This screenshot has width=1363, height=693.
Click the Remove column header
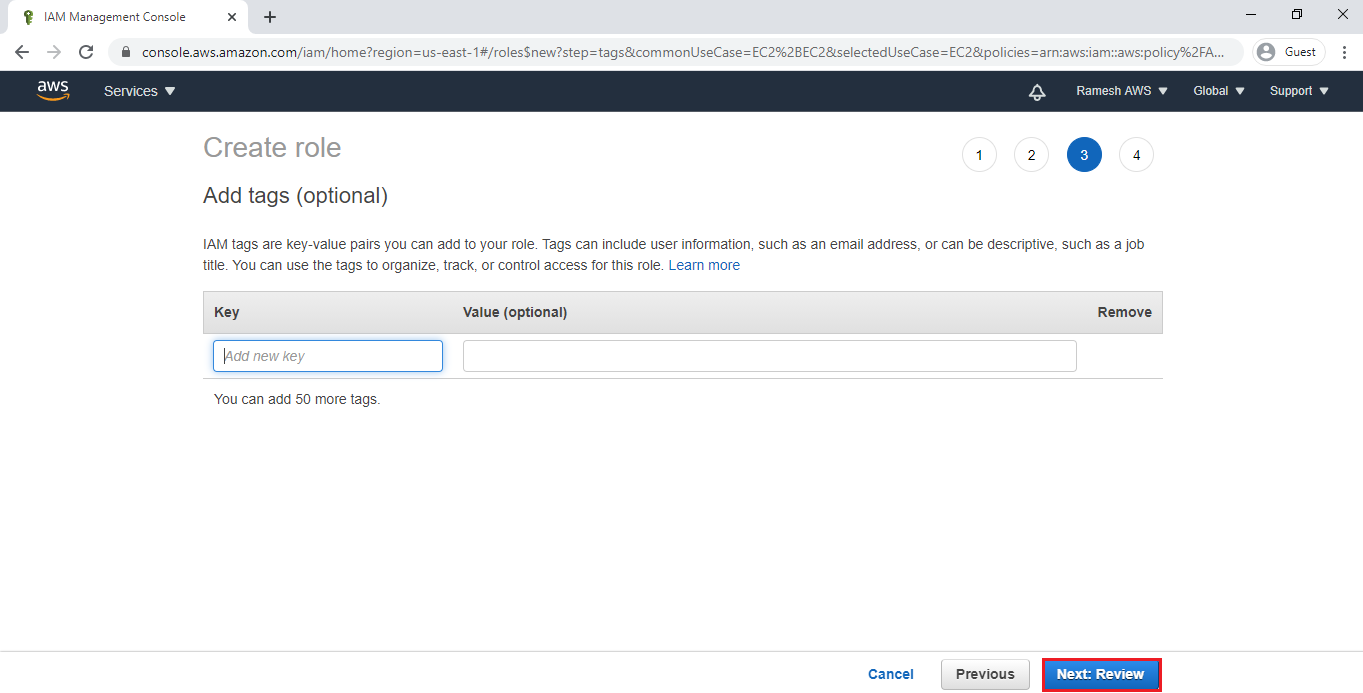click(1125, 312)
